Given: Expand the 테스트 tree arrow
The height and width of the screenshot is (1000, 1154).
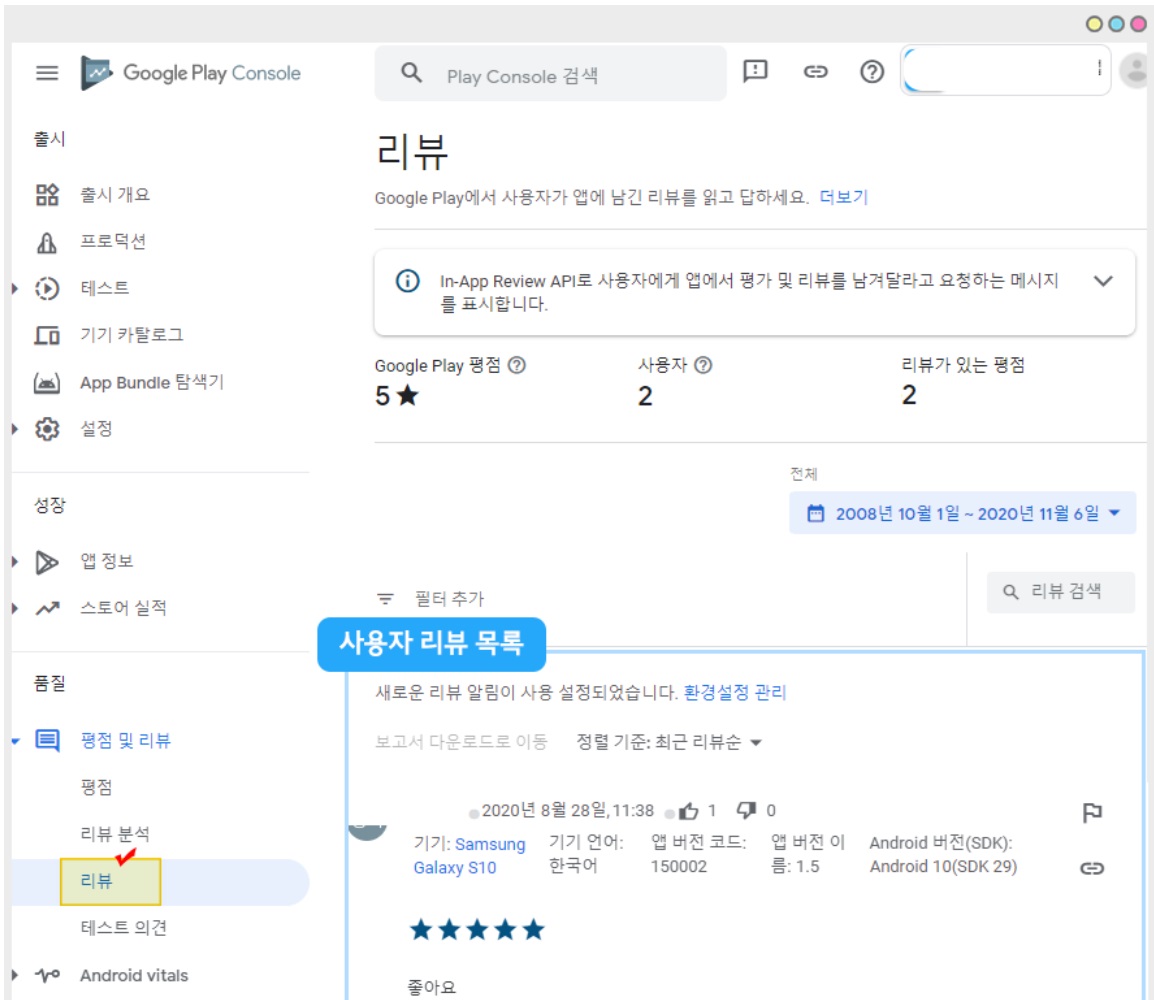Looking at the screenshot, I should [x=15, y=288].
